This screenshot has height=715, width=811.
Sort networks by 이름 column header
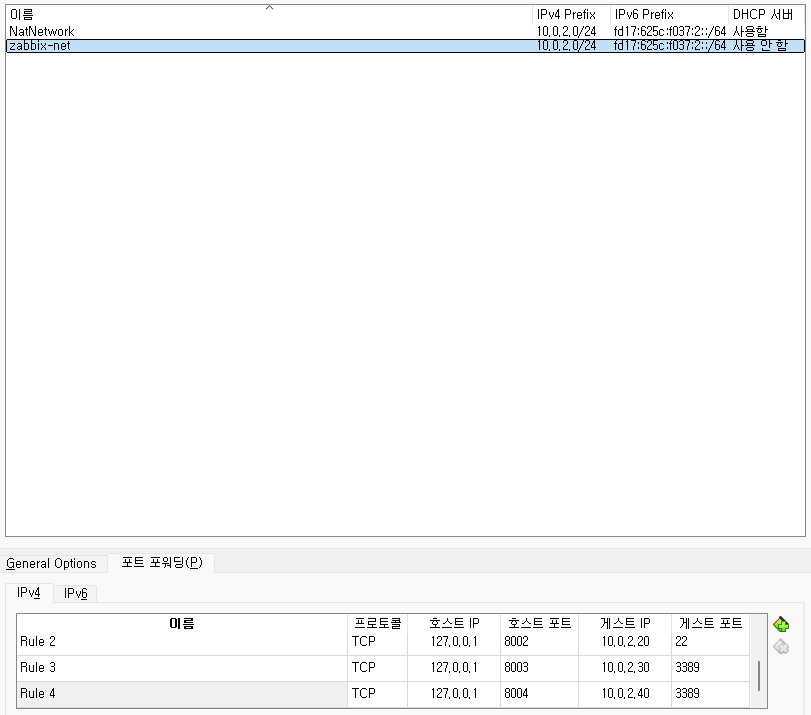click(269, 14)
